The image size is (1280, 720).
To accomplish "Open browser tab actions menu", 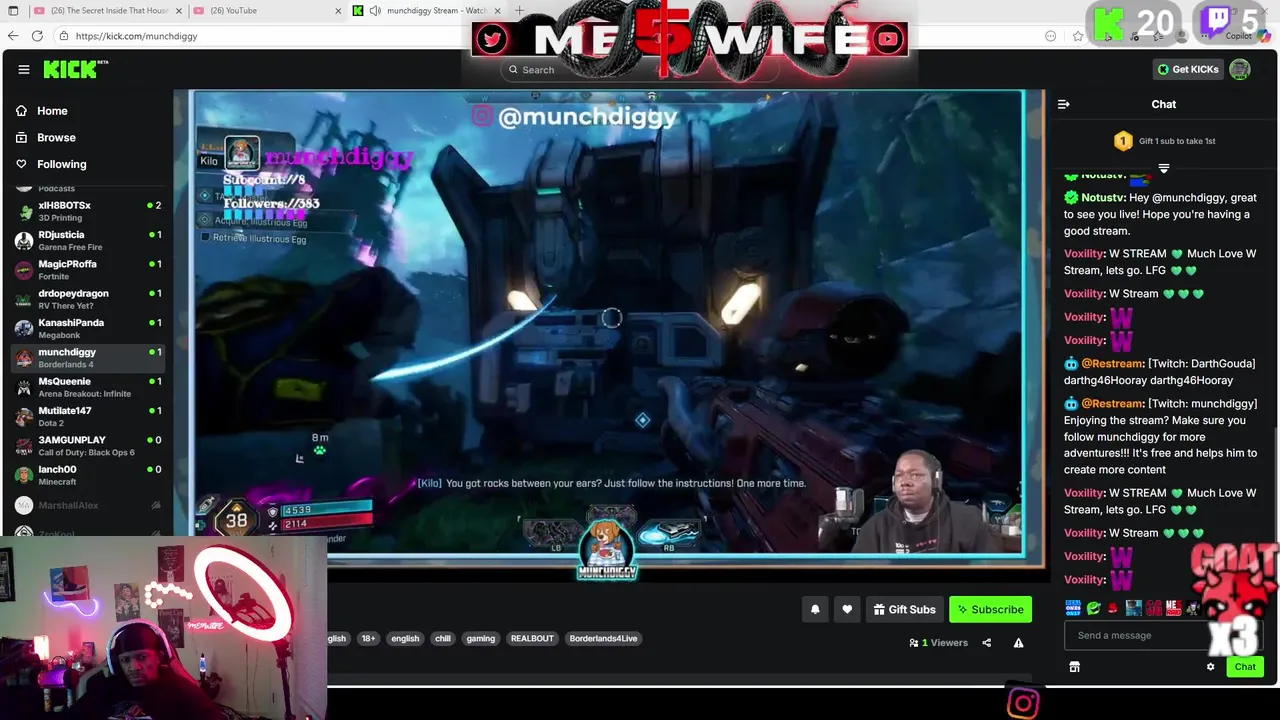I will click(x=13, y=10).
